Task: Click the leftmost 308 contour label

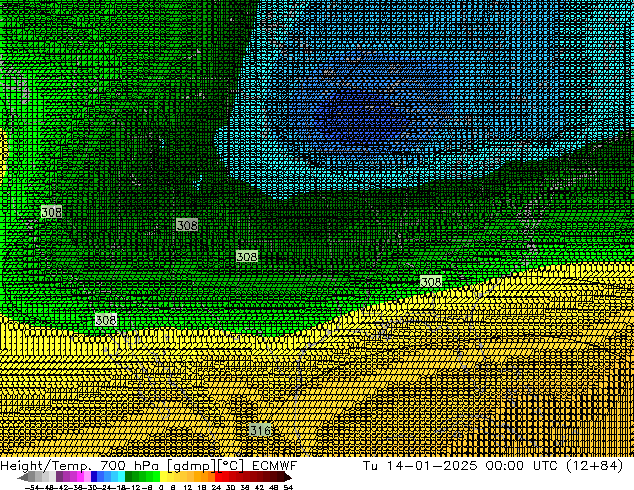Action: click(x=51, y=211)
